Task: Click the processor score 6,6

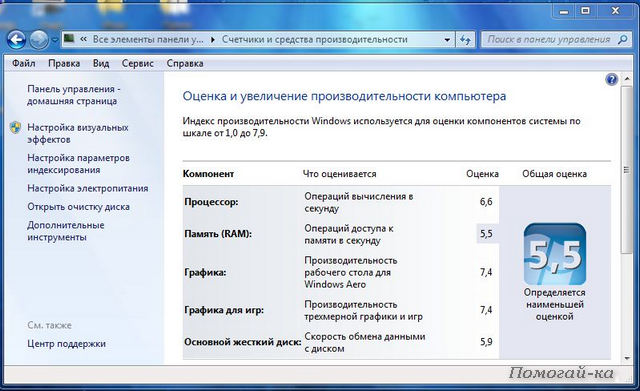Action: (x=486, y=202)
